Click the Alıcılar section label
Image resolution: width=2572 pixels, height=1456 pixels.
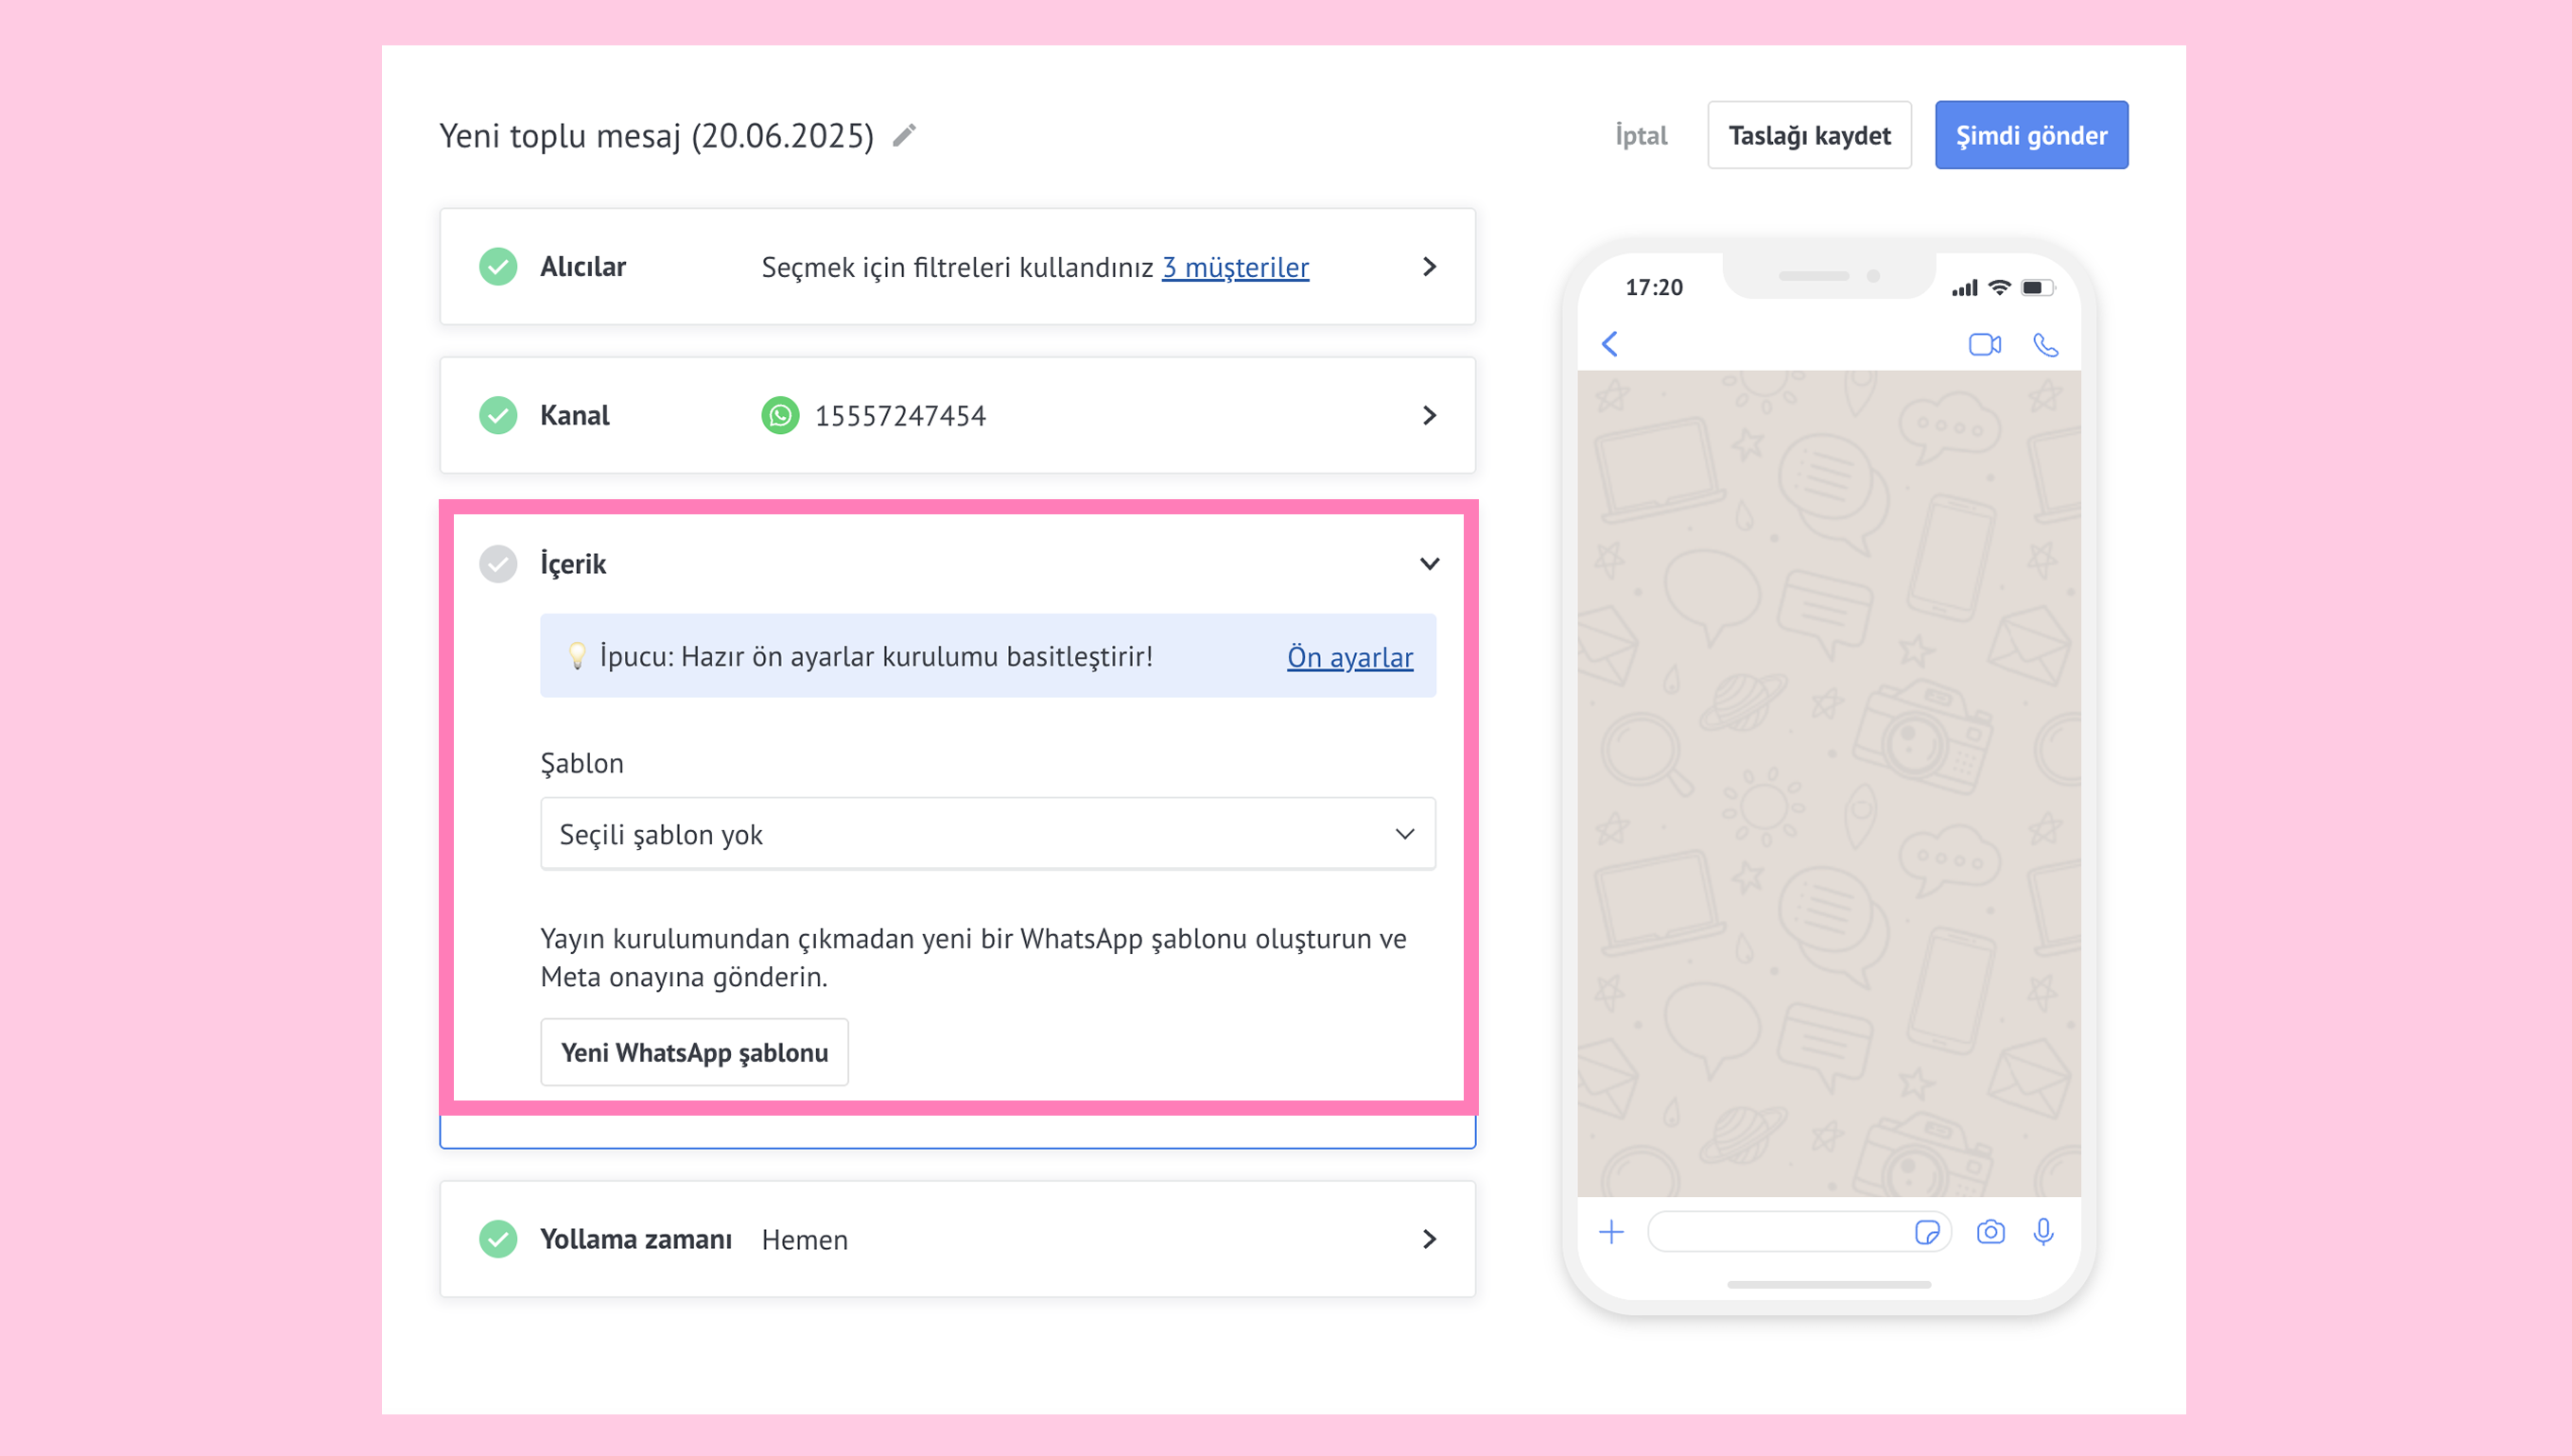pos(583,267)
